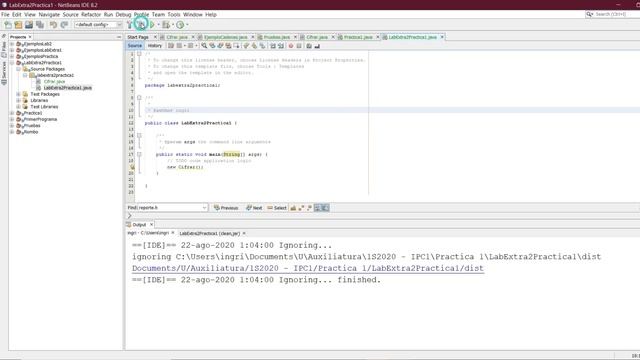Switch to the Practica1.java editor tab
This screenshot has width=640, height=360.
coord(358,37)
